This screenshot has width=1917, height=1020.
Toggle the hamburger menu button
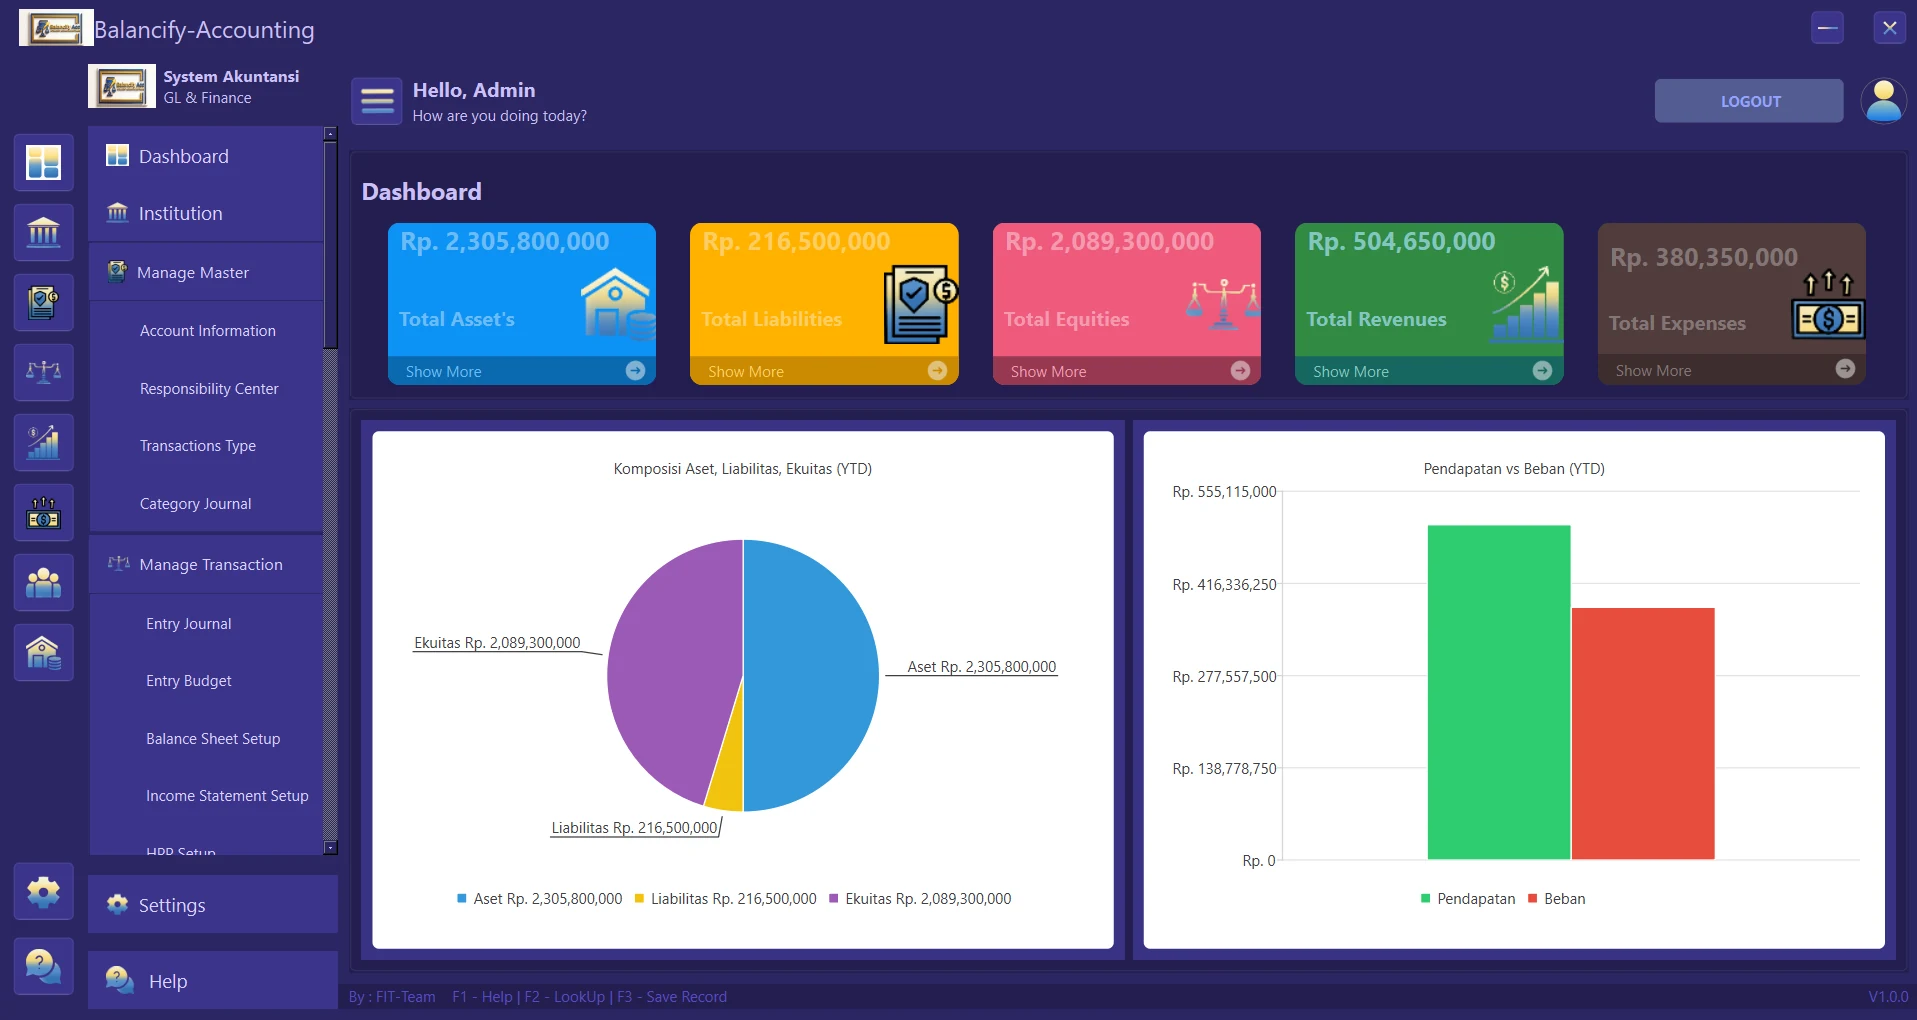click(x=377, y=101)
